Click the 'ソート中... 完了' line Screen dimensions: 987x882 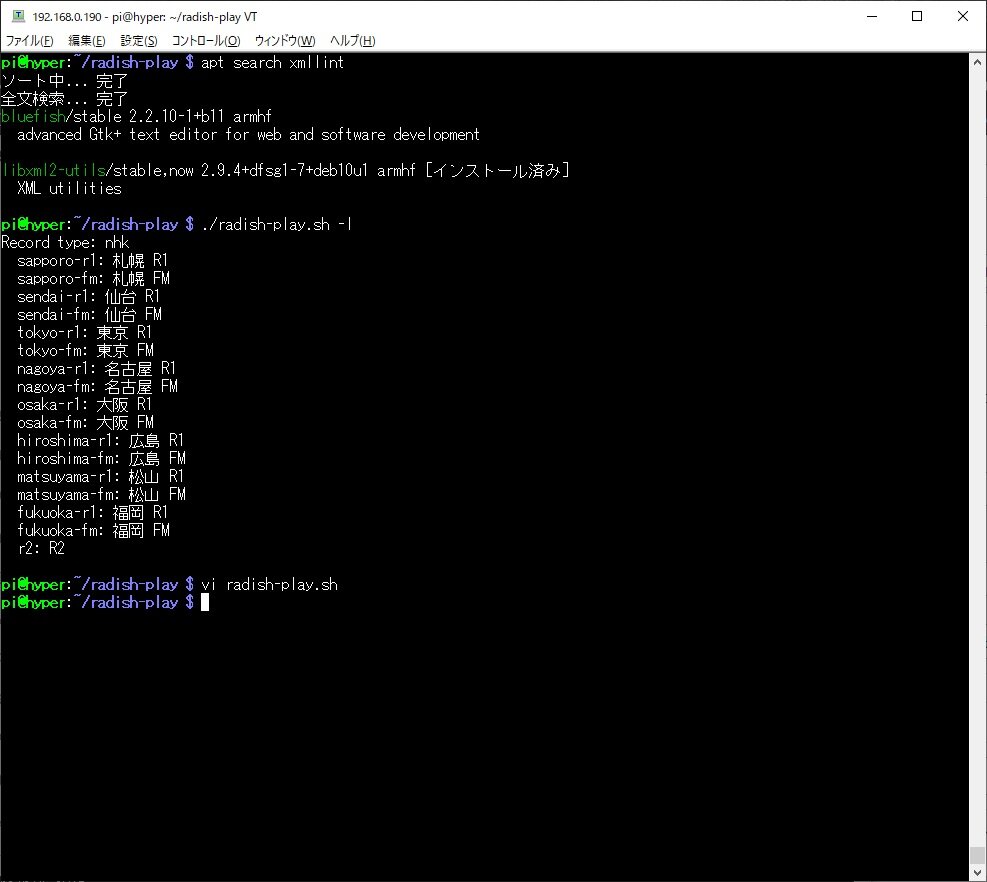[x=64, y=81]
